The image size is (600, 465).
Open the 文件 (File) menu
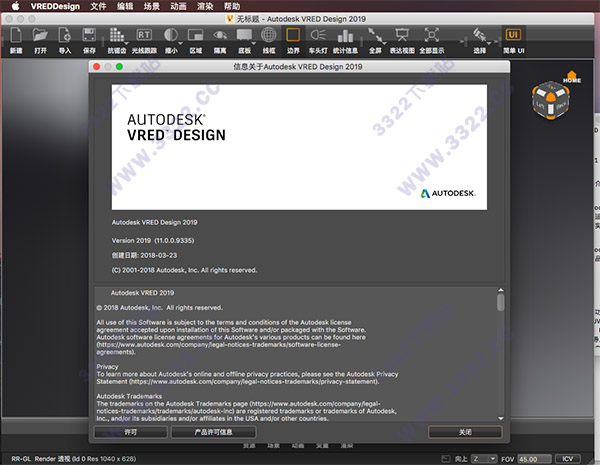[x=99, y=6]
